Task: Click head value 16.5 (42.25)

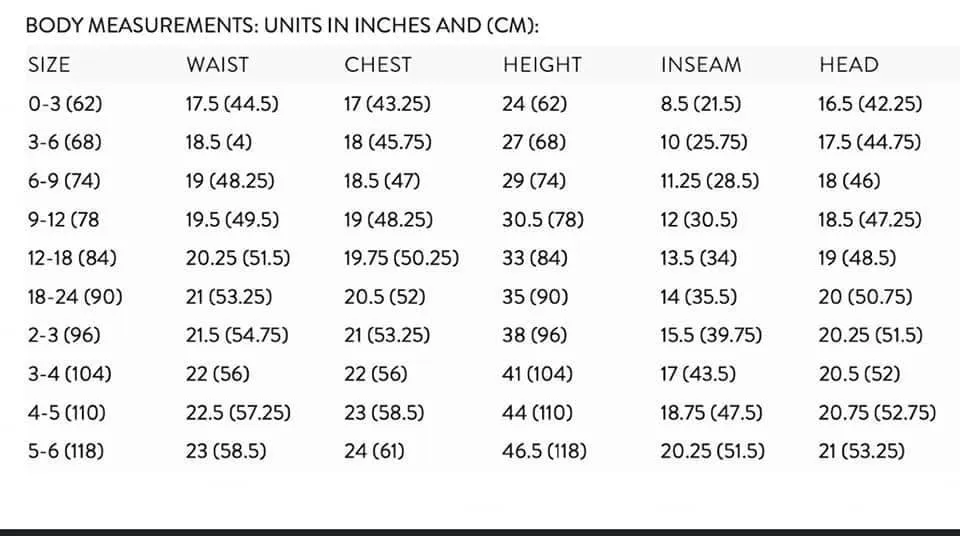Action: [870, 104]
